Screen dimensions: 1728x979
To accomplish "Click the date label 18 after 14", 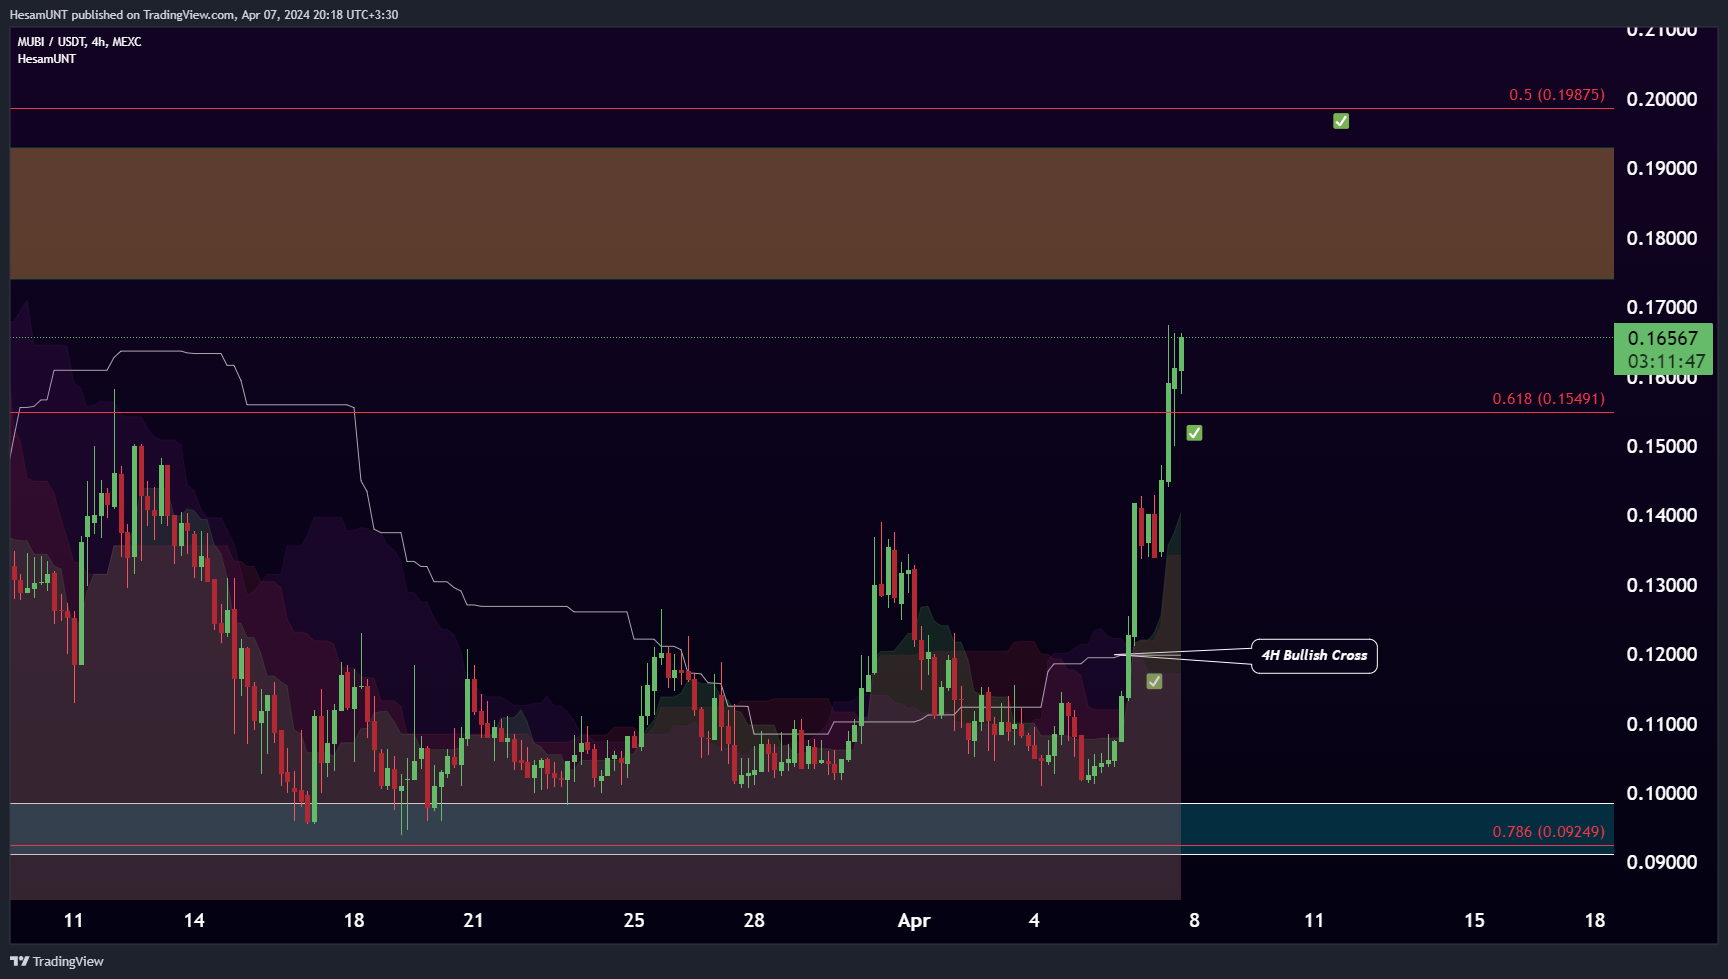I will (354, 920).
